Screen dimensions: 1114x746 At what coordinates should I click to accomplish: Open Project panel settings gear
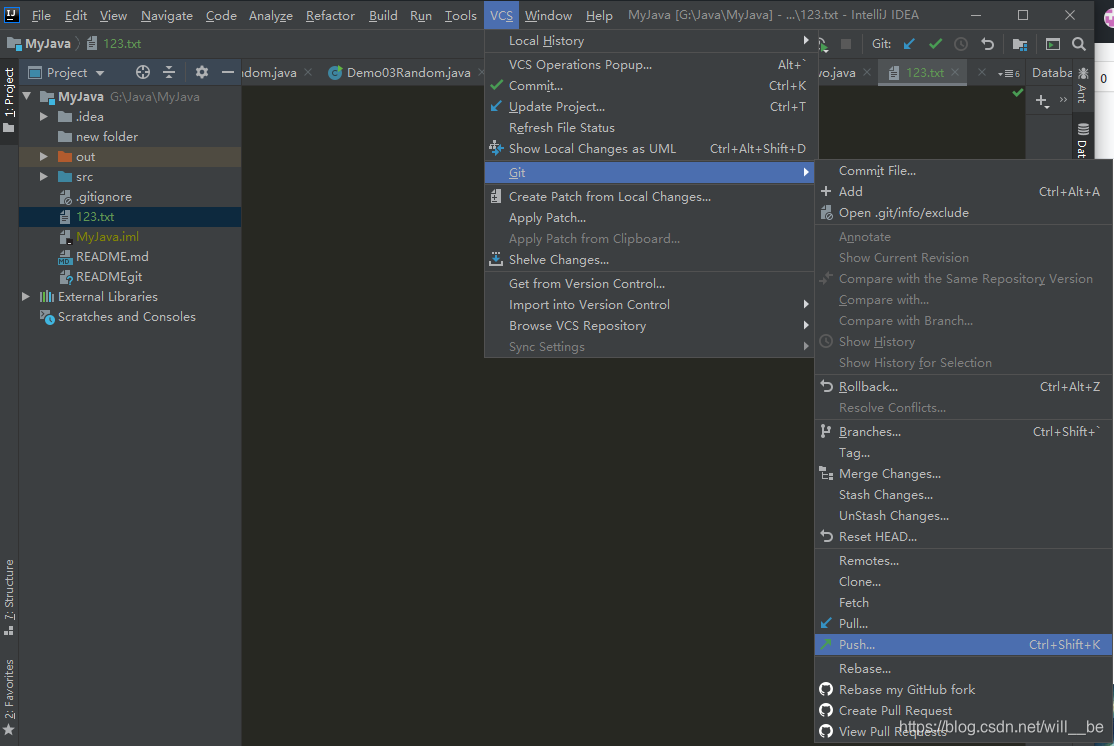(x=202, y=72)
